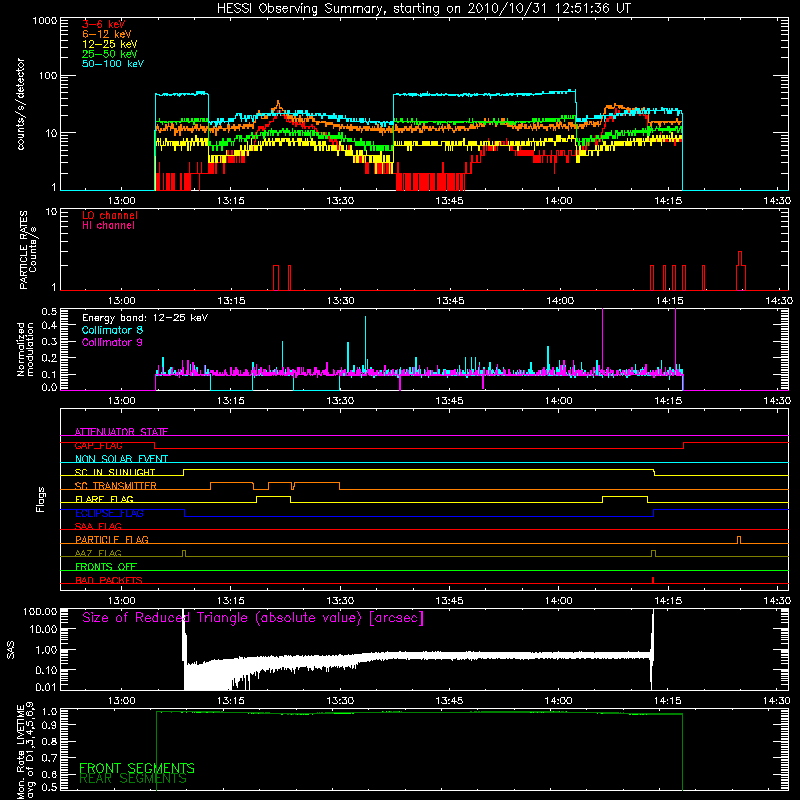Select the Collimator 8 legend label
The width and height of the screenshot is (800, 800).
tap(112, 330)
